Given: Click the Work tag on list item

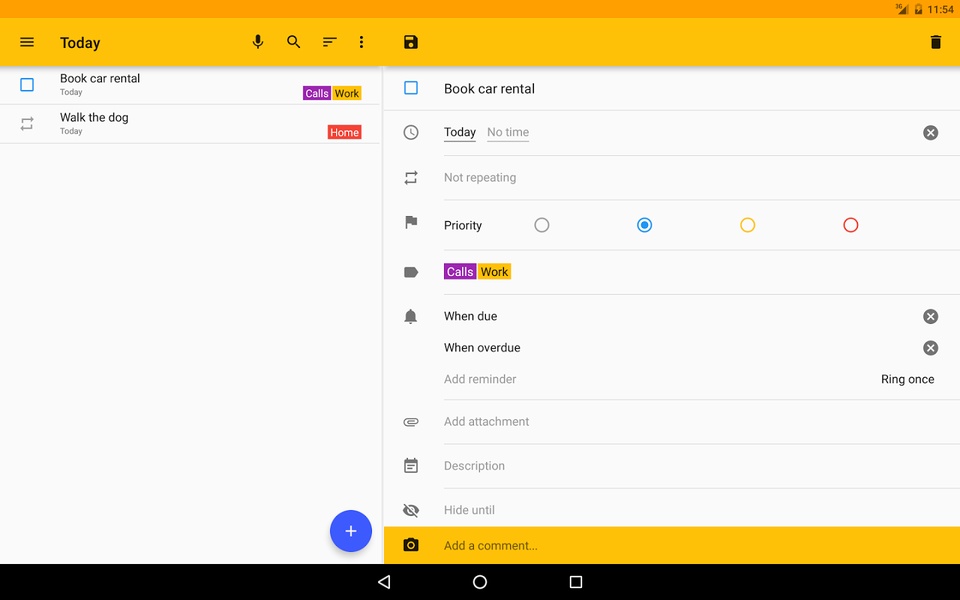Looking at the screenshot, I should point(347,93).
